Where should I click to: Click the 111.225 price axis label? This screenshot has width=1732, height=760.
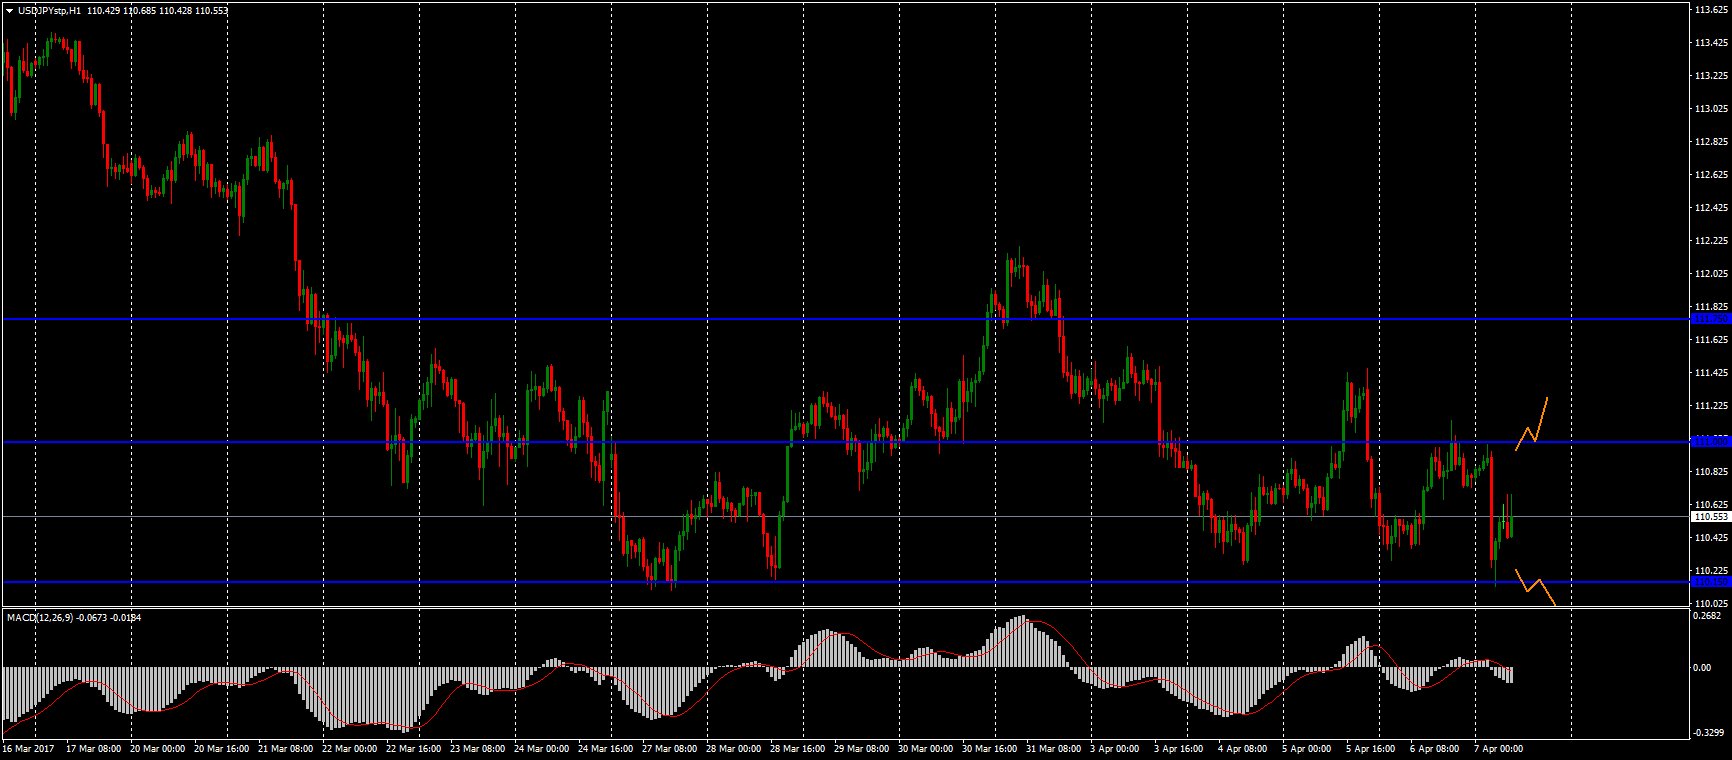click(1712, 406)
